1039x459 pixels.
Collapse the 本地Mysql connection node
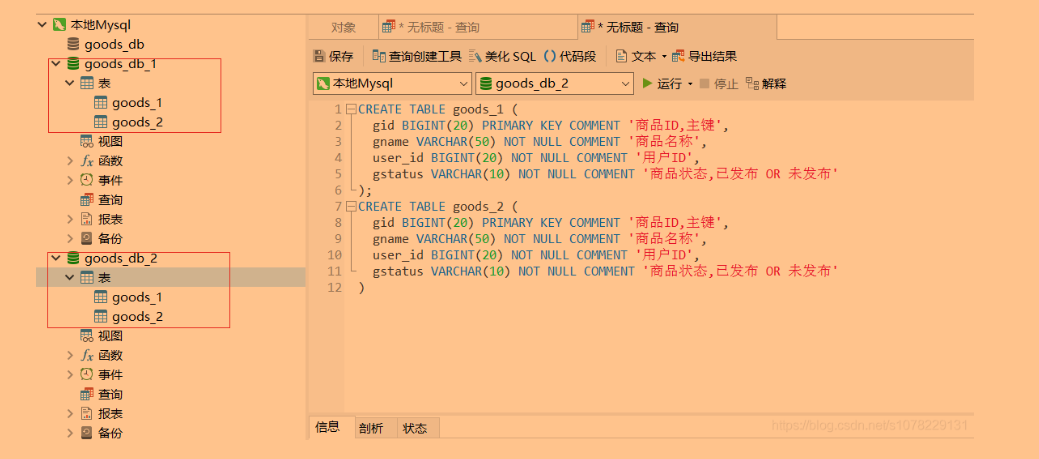[42, 25]
